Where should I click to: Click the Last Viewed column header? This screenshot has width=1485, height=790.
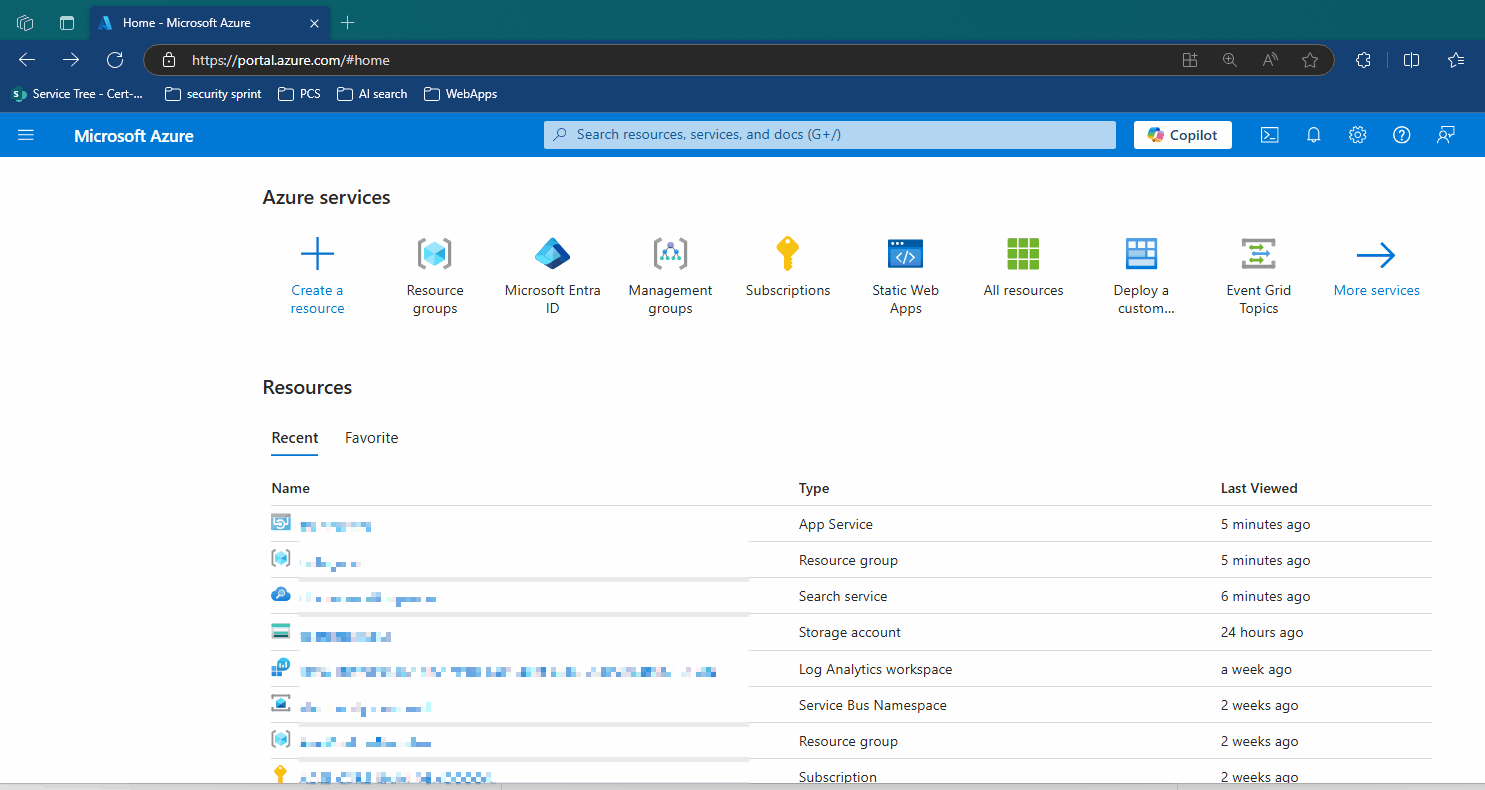pos(1259,489)
